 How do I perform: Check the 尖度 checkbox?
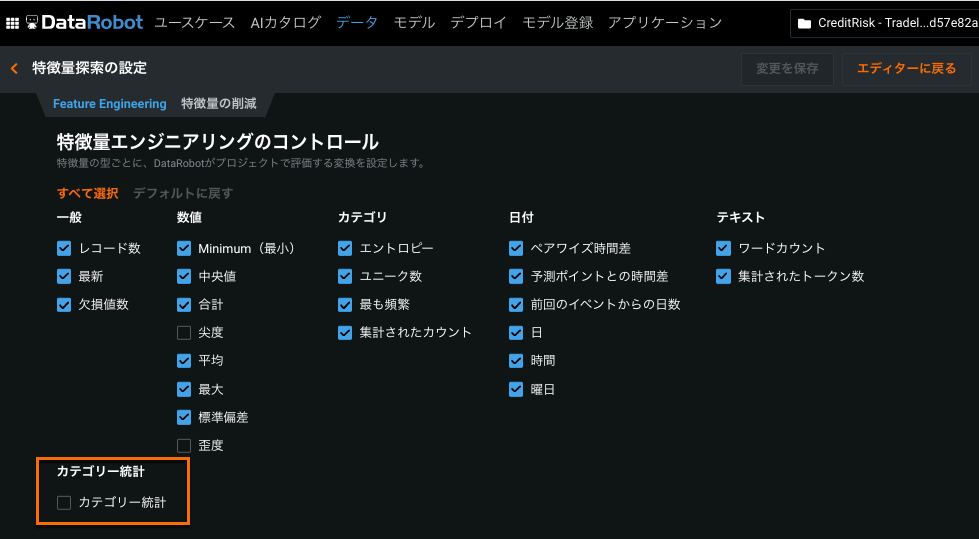(184, 332)
